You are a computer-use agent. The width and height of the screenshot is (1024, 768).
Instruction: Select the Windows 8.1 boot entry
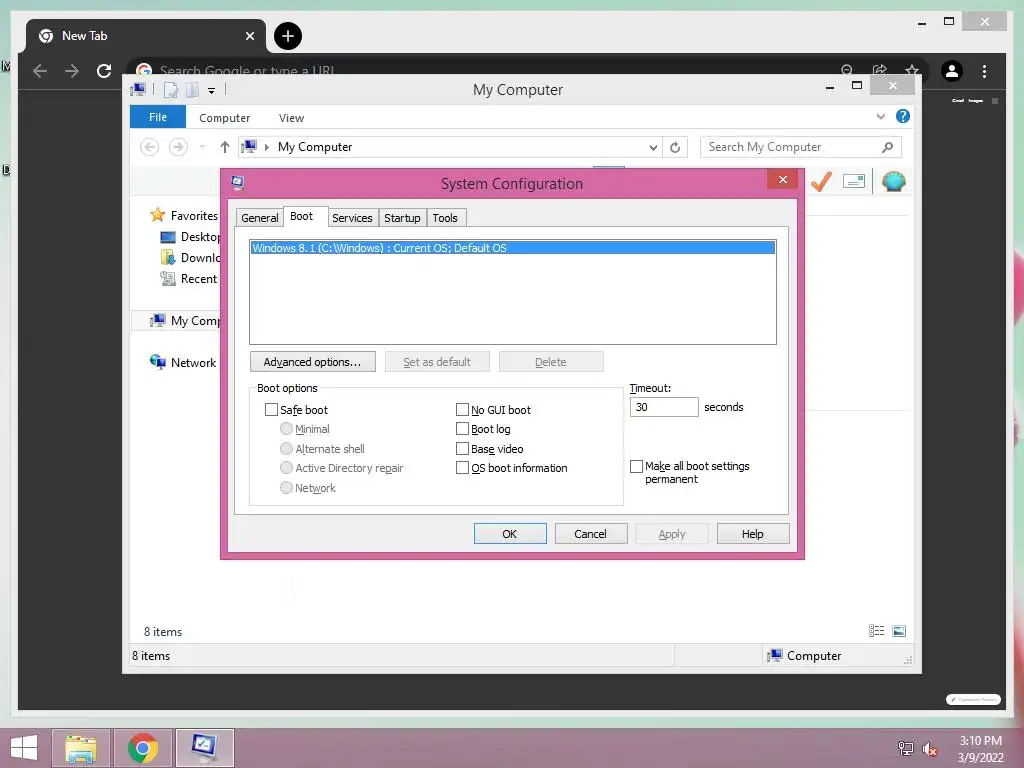pyautogui.click(x=513, y=248)
